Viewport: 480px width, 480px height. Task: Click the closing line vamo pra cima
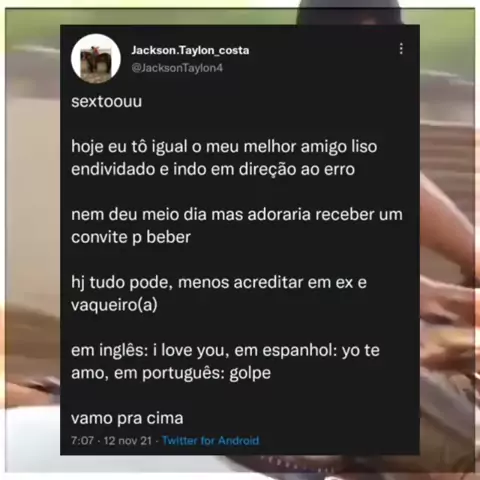pos(127,418)
